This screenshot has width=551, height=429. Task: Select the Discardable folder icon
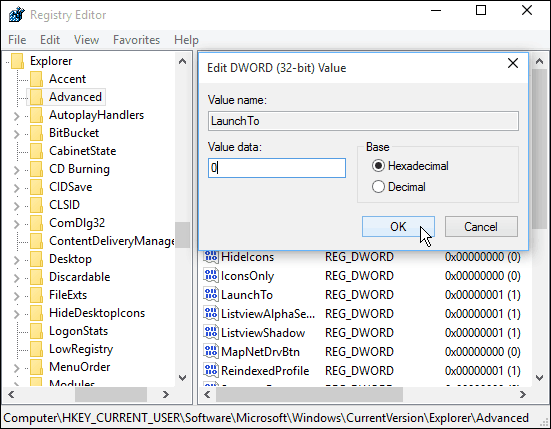36,277
